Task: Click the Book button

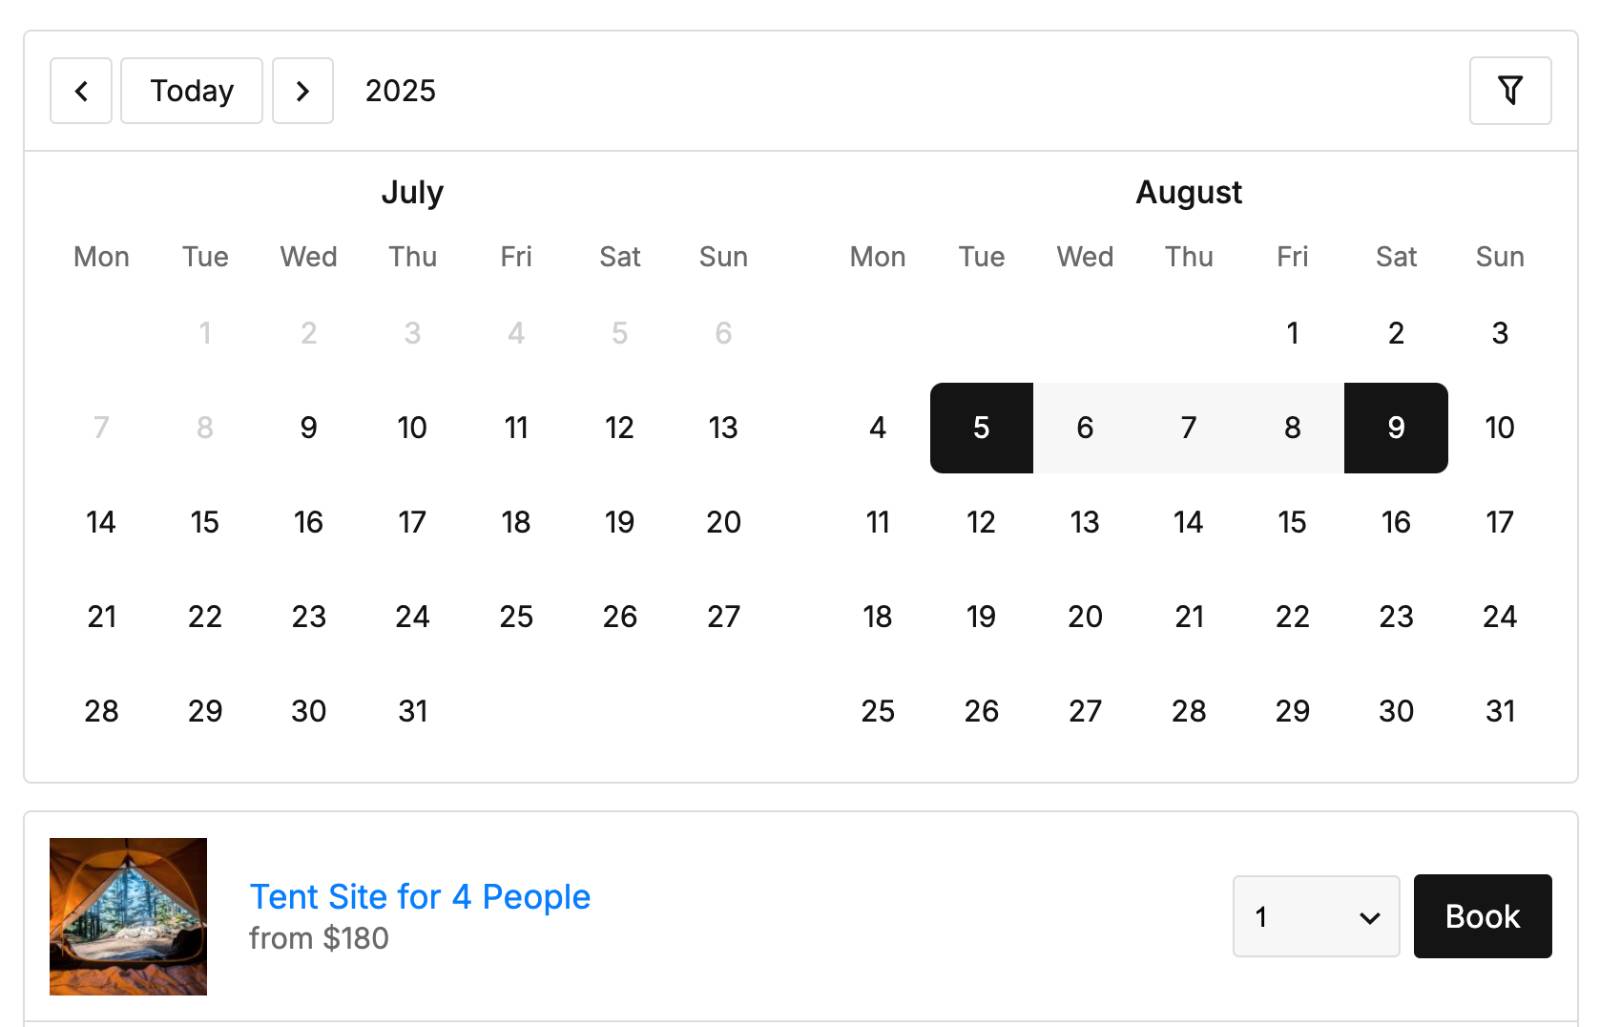Action: tap(1483, 916)
